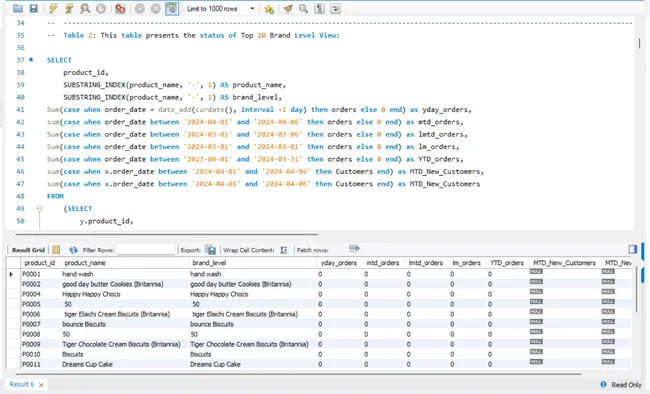Click the result grid vertical scrollbar
Screen dimensions: 650x394
(637, 290)
